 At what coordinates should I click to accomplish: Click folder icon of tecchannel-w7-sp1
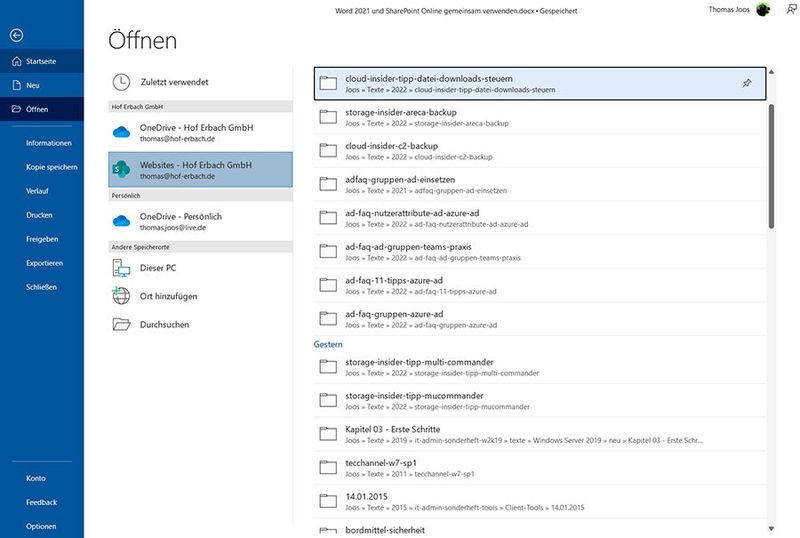(x=328, y=468)
